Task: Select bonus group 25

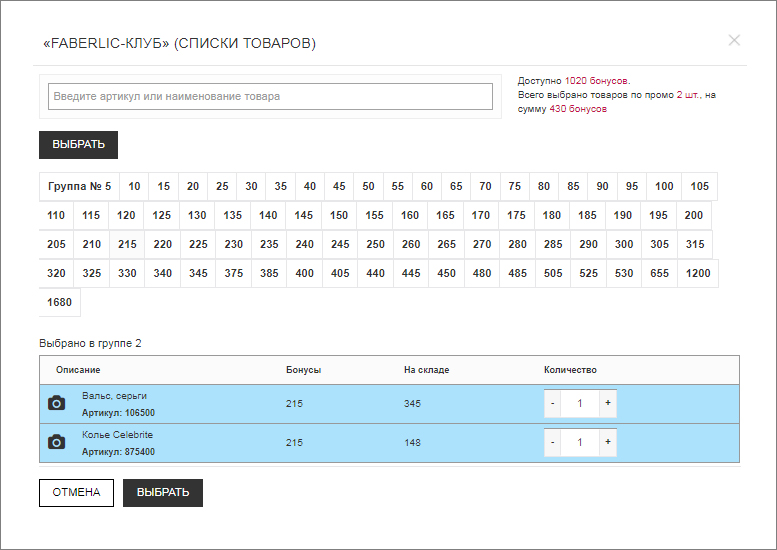Action: pyautogui.click(x=222, y=186)
